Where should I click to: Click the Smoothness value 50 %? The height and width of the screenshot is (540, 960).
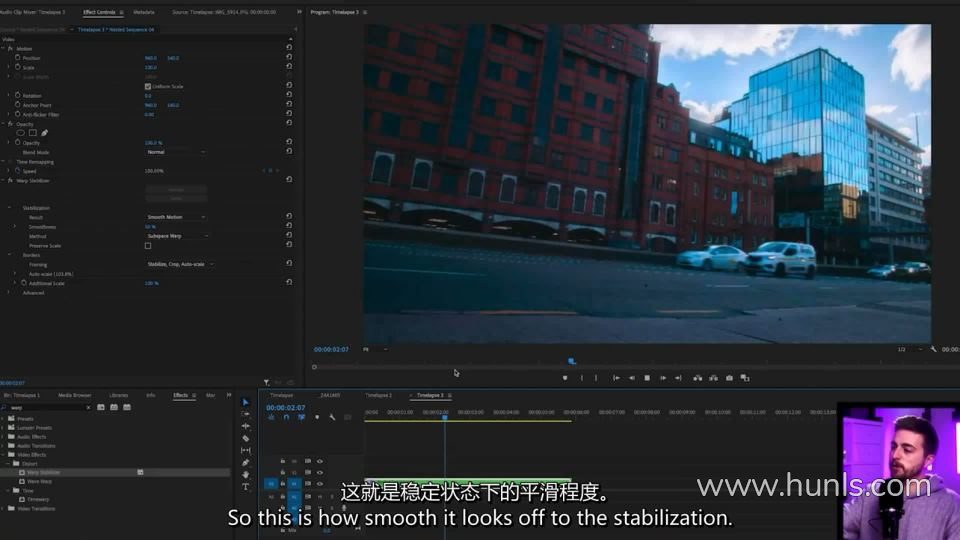pos(150,227)
